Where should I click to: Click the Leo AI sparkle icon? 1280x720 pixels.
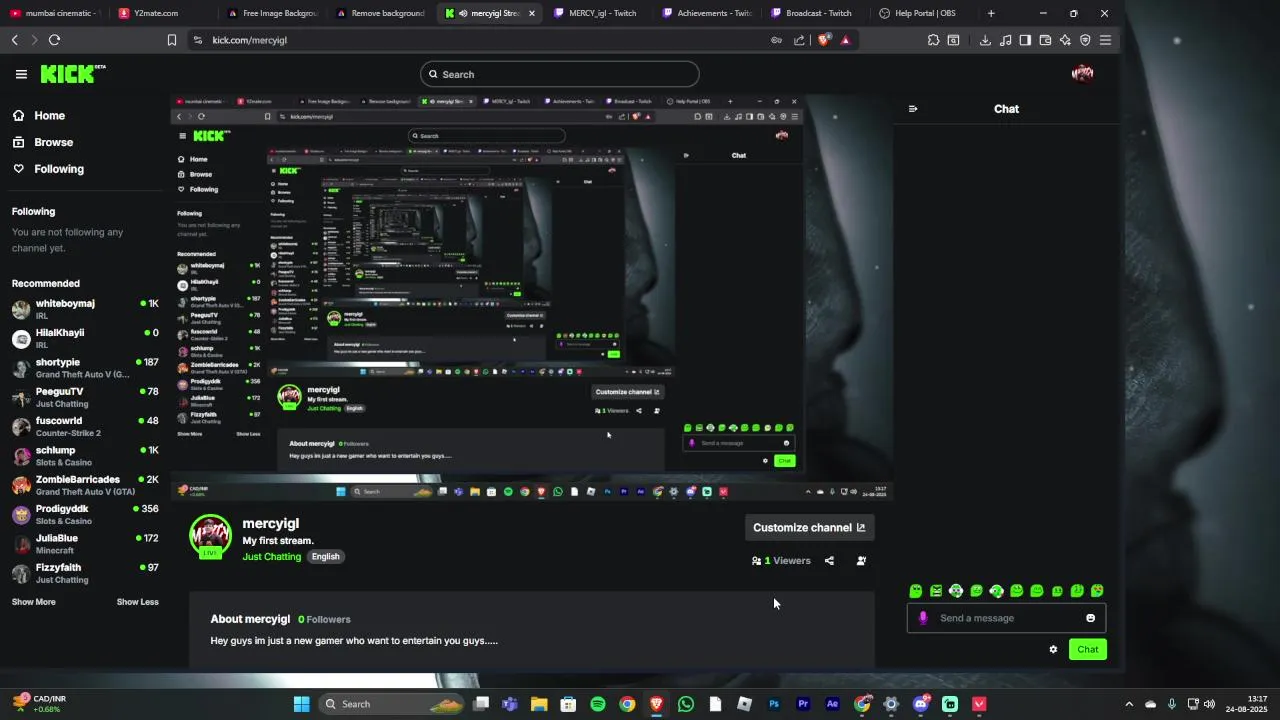pyautogui.click(x=1065, y=40)
